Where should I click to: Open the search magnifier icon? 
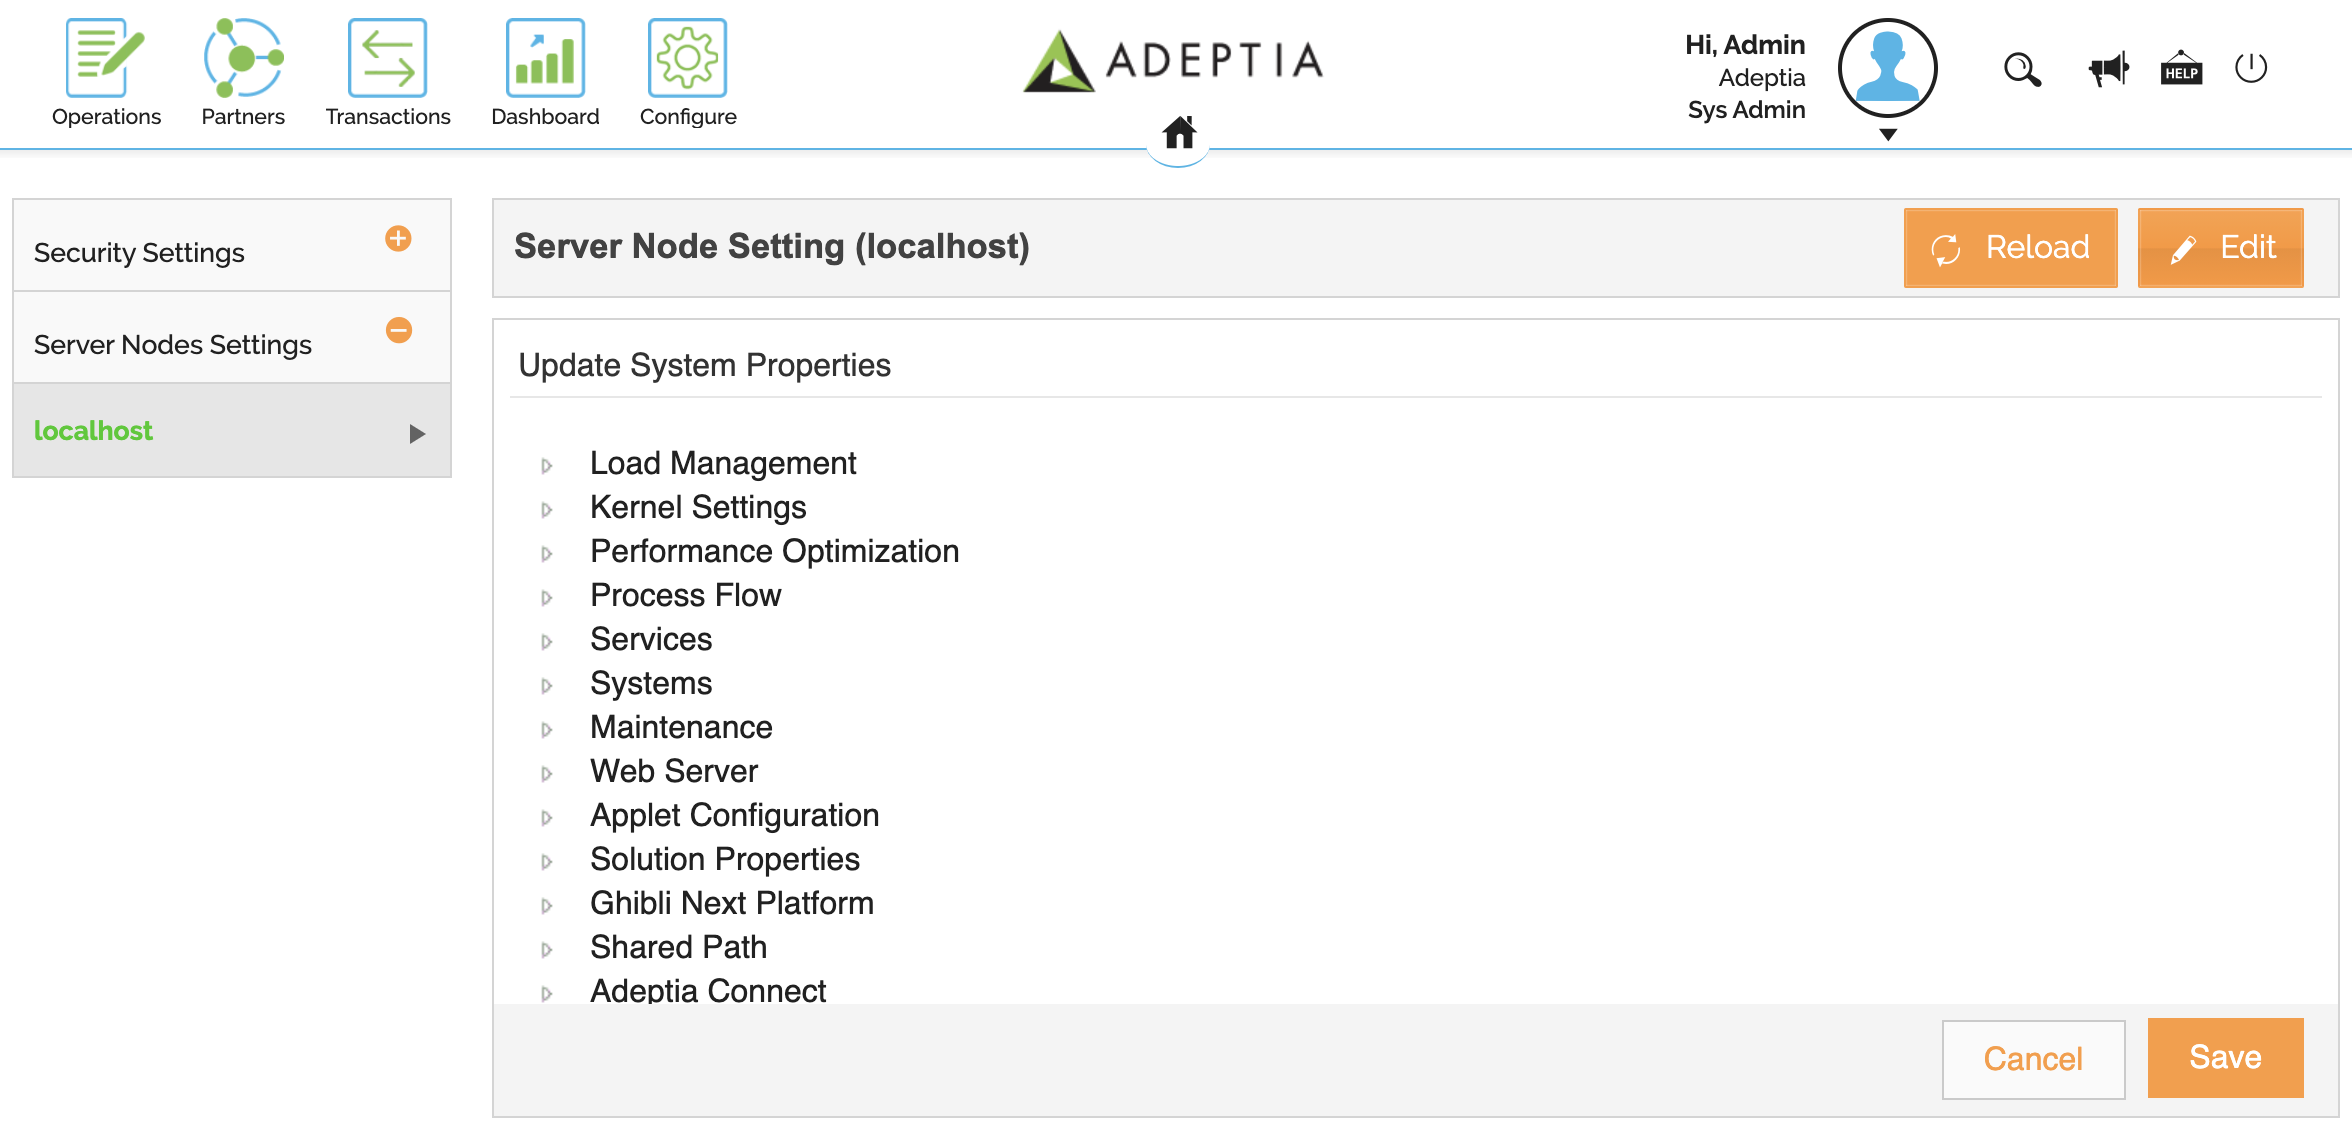[x=2022, y=70]
